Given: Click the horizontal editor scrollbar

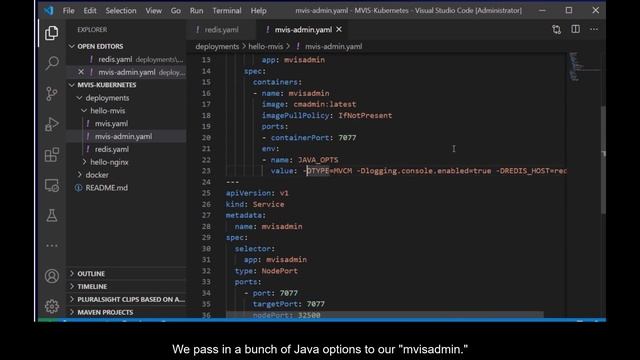Looking at the screenshot, I should [384, 315].
